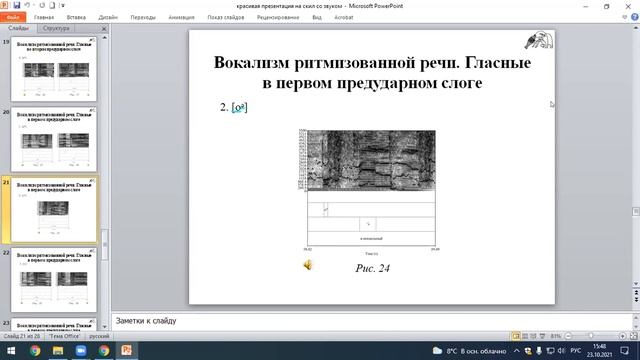Select slide 20 thumbnail
This screenshot has width=640, height=360.
coord(53,139)
